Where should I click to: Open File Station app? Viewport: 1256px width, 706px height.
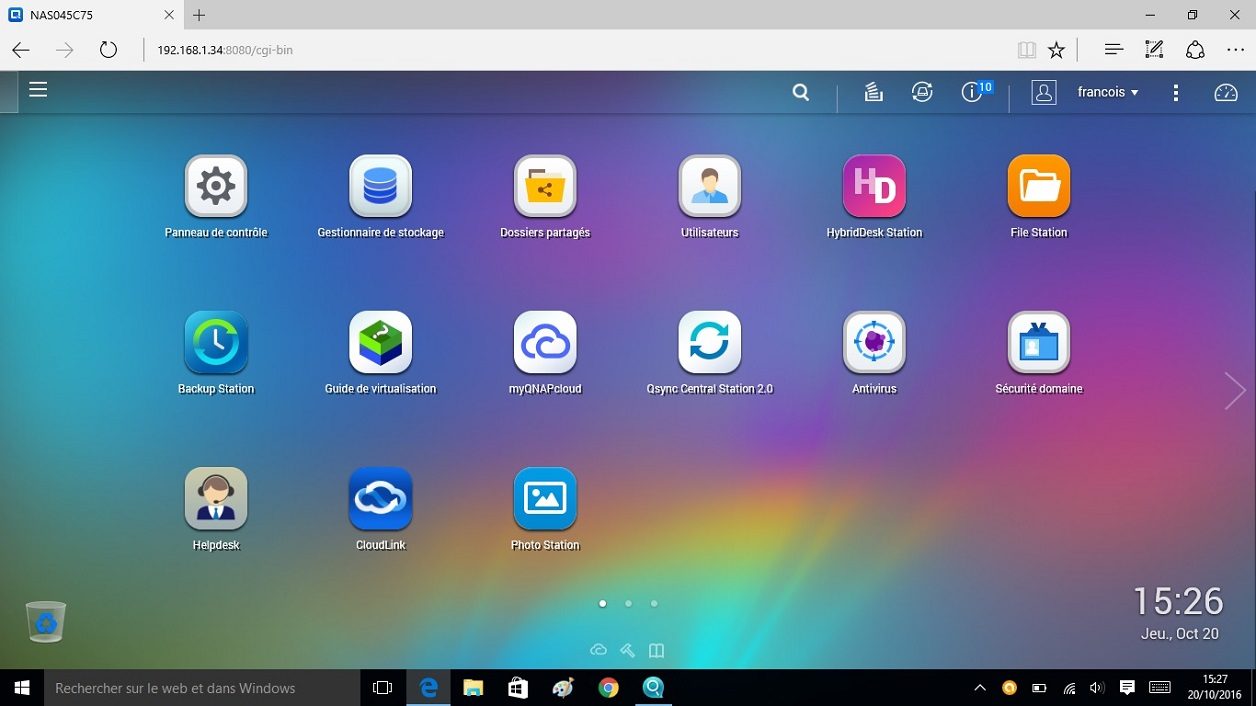pyautogui.click(x=1039, y=186)
